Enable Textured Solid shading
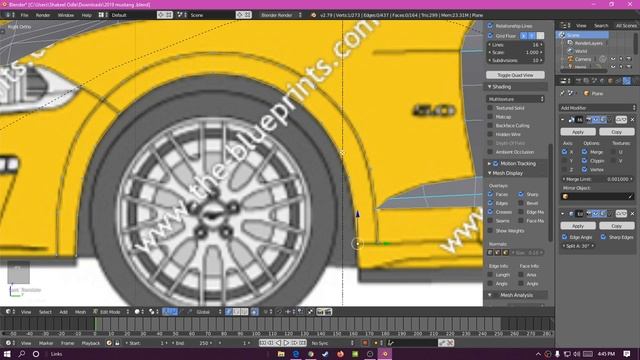This screenshot has width=640, height=360. tap(490, 108)
